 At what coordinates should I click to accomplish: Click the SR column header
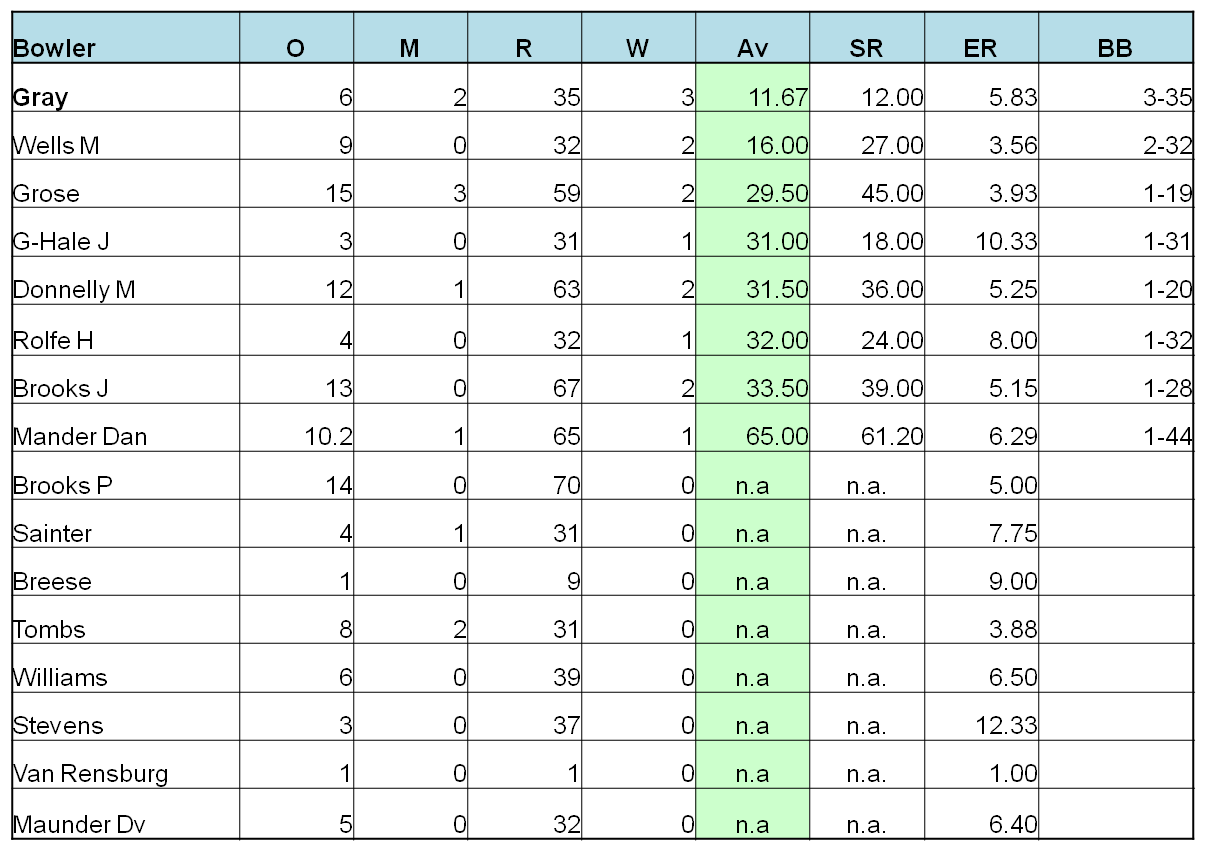coord(867,48)
